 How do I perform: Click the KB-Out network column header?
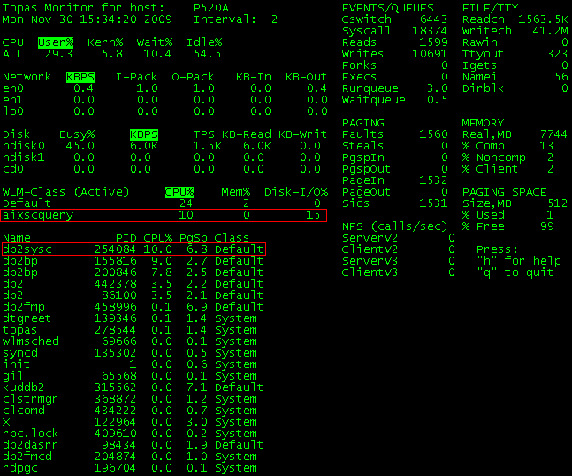pyautogui.click(x=306, y=77)
